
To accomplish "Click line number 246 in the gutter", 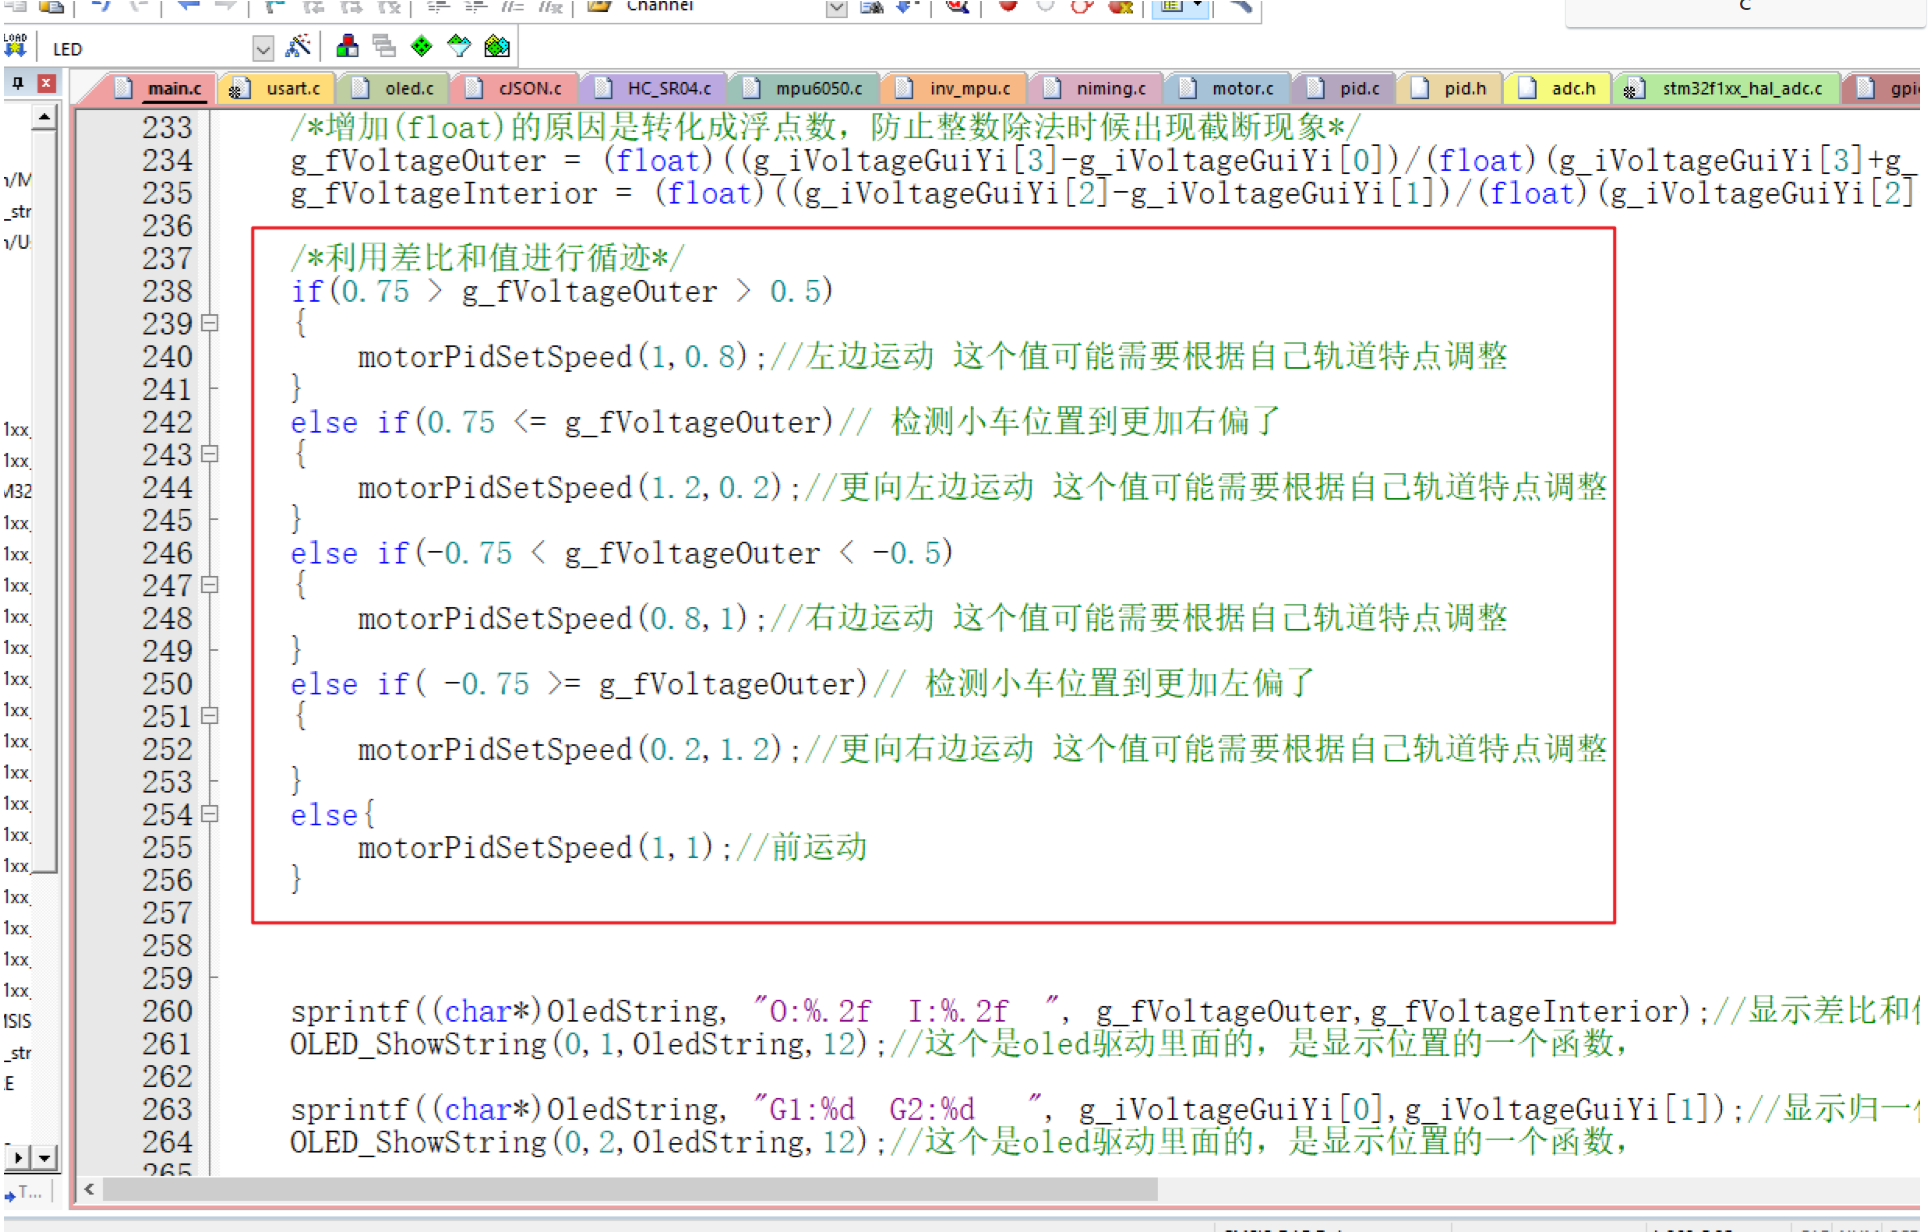I will pyautogui.click(x=167, y=553).
